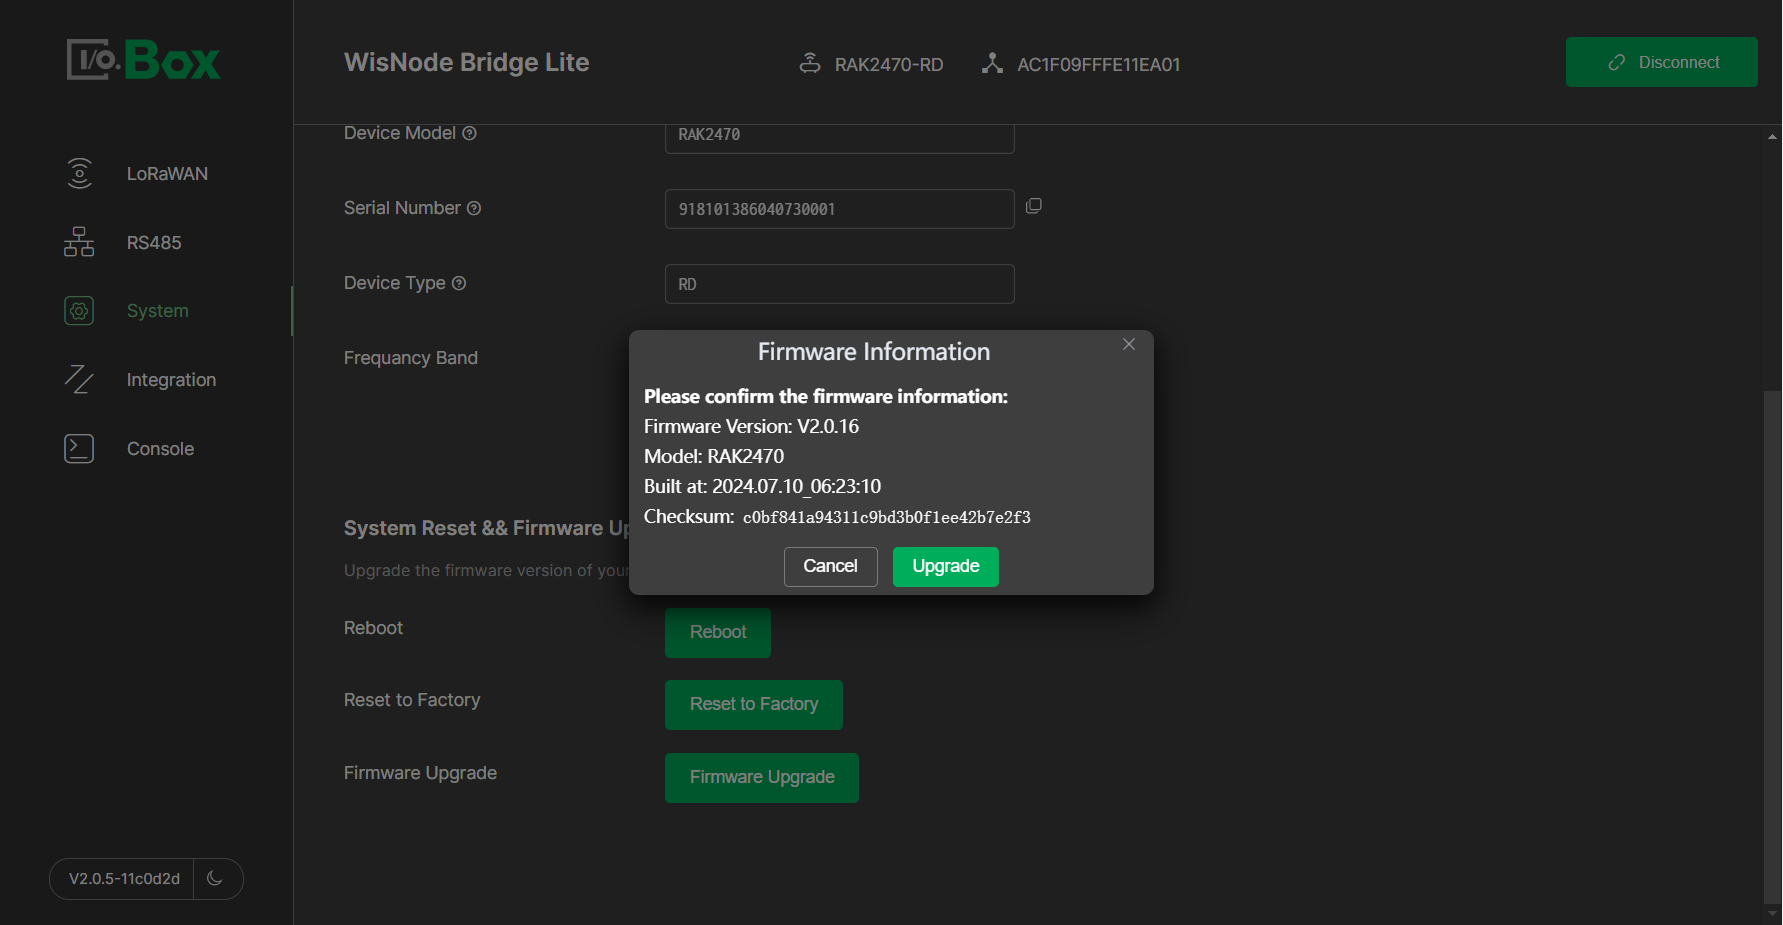Click the green Firmware Upgrade button

(x=762, y=778)
